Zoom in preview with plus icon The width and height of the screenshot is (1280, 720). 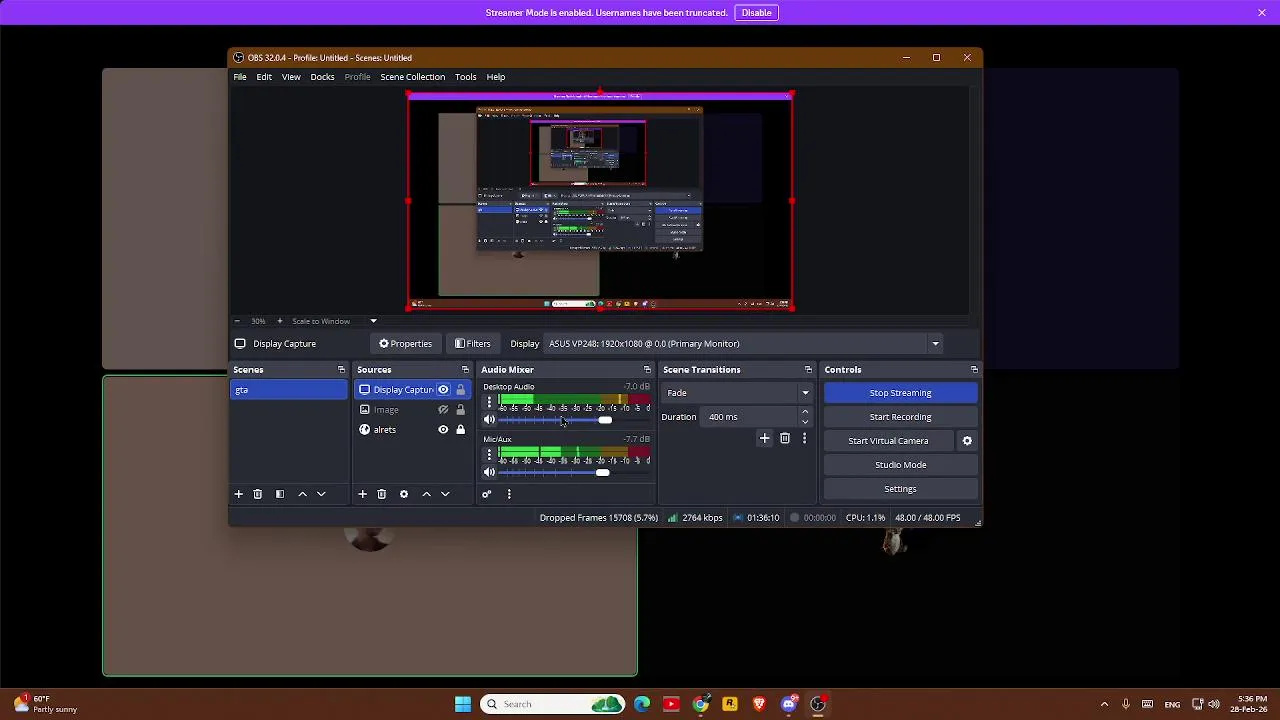point(279,321)
